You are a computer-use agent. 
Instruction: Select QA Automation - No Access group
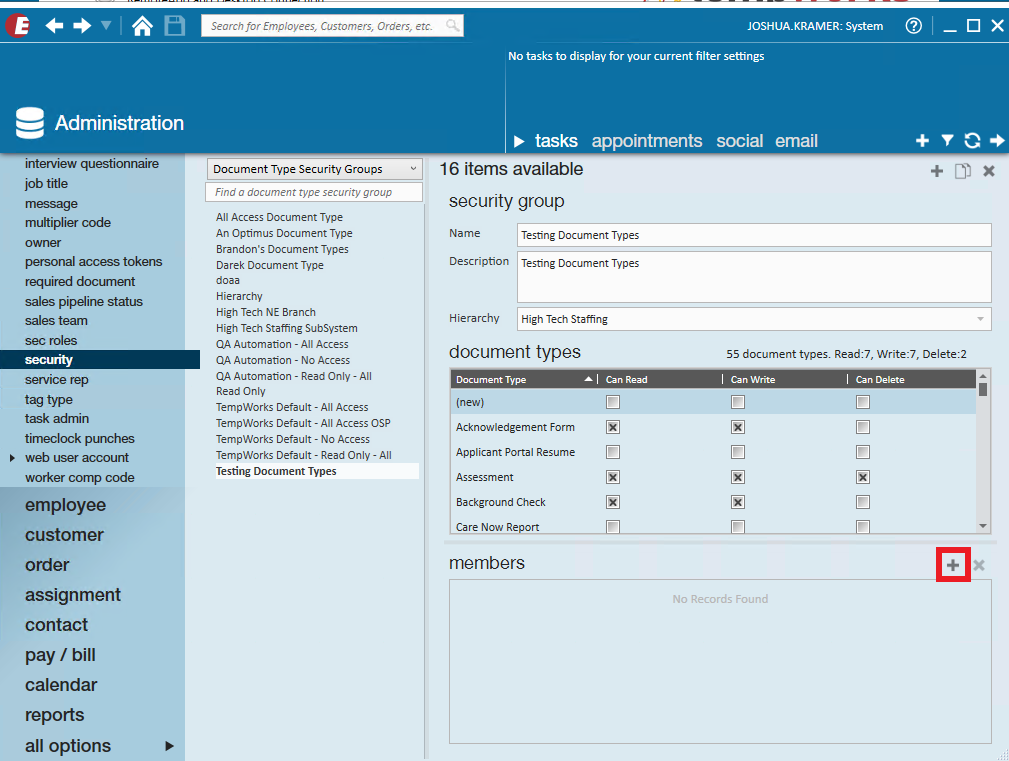[283, 360]
